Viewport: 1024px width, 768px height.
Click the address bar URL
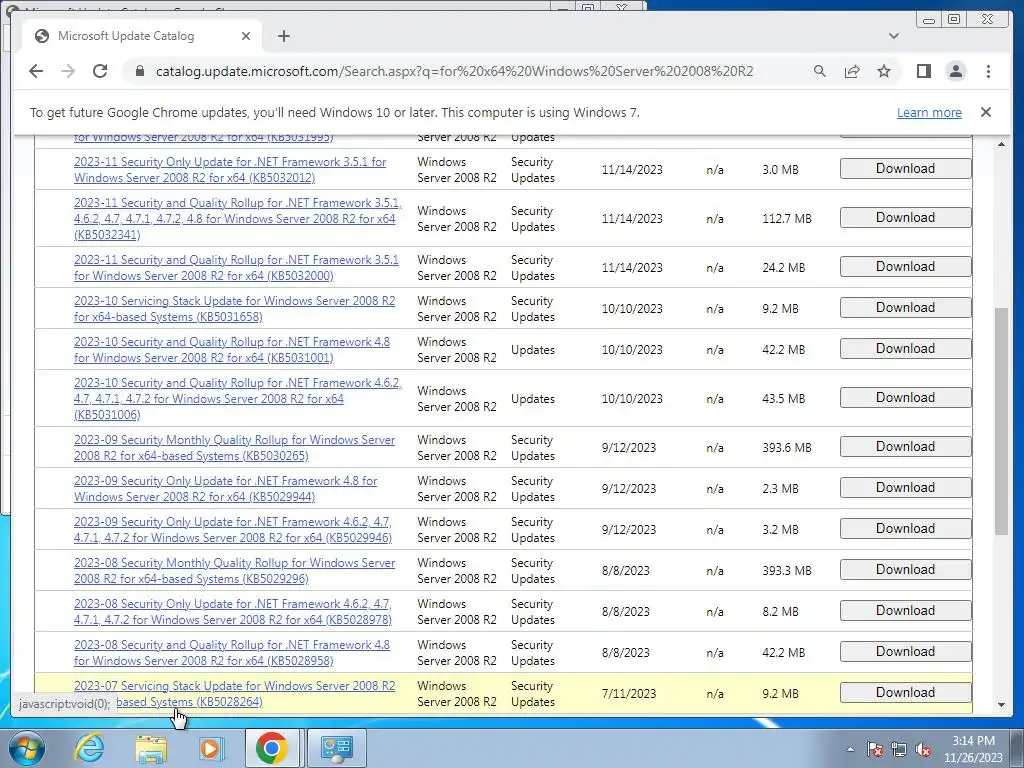tap(455, 71)
